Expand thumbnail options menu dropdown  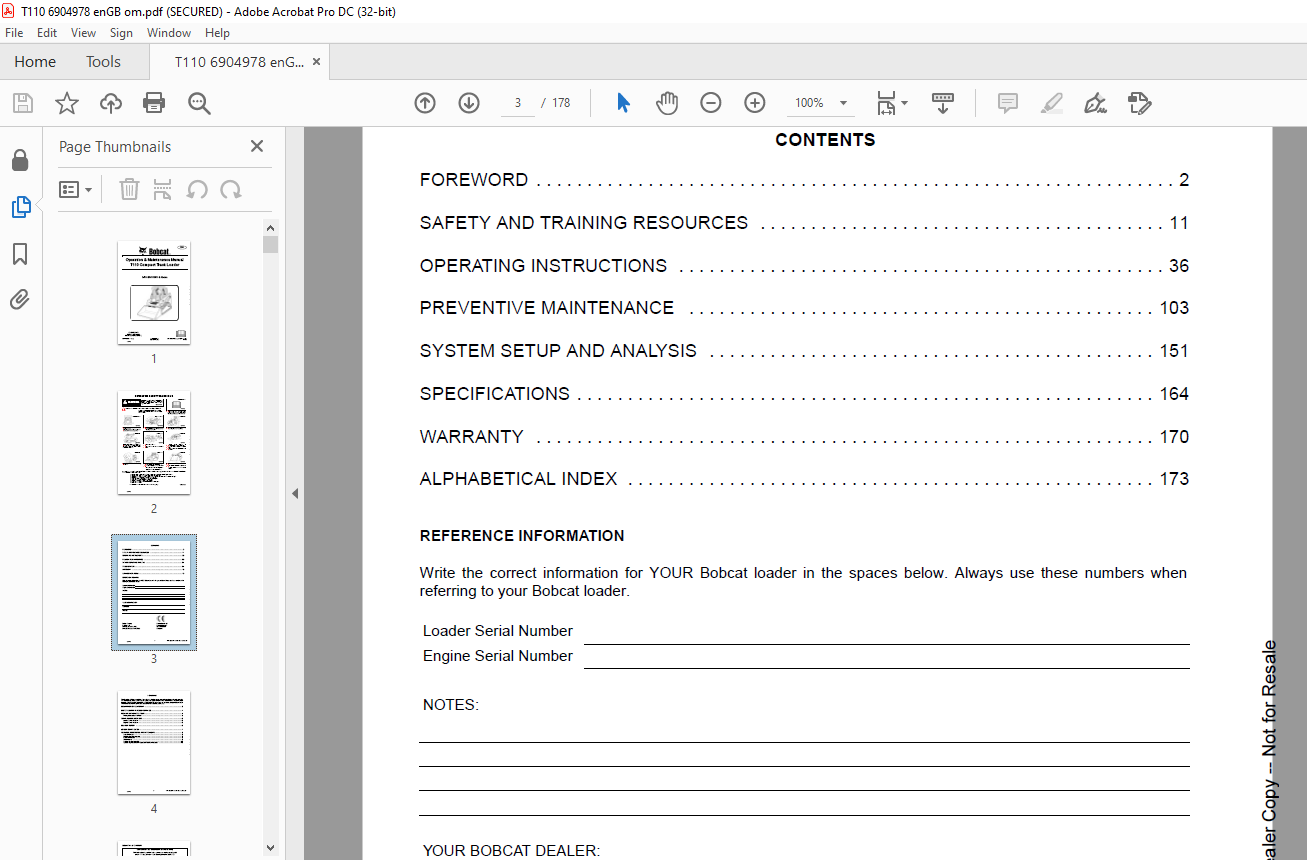[76, 189]
